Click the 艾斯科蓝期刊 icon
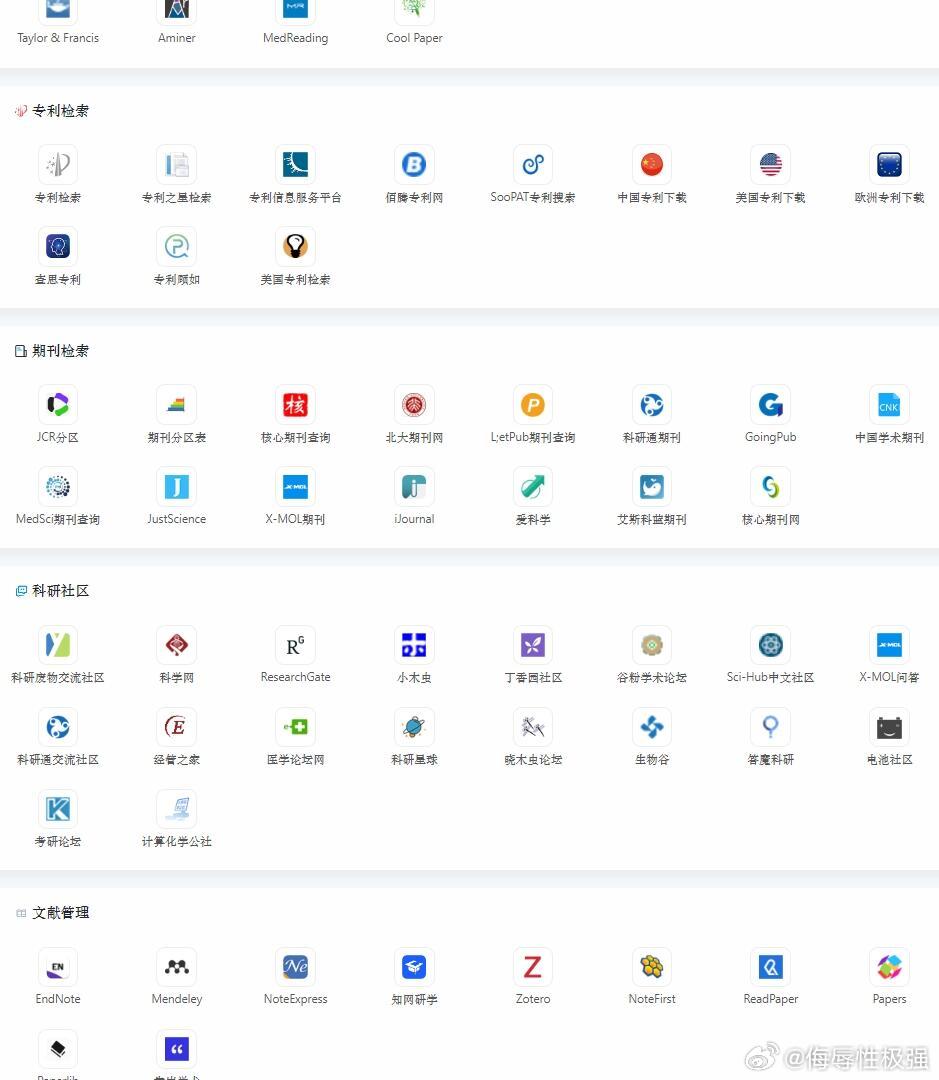 click(x=652, y=486)
